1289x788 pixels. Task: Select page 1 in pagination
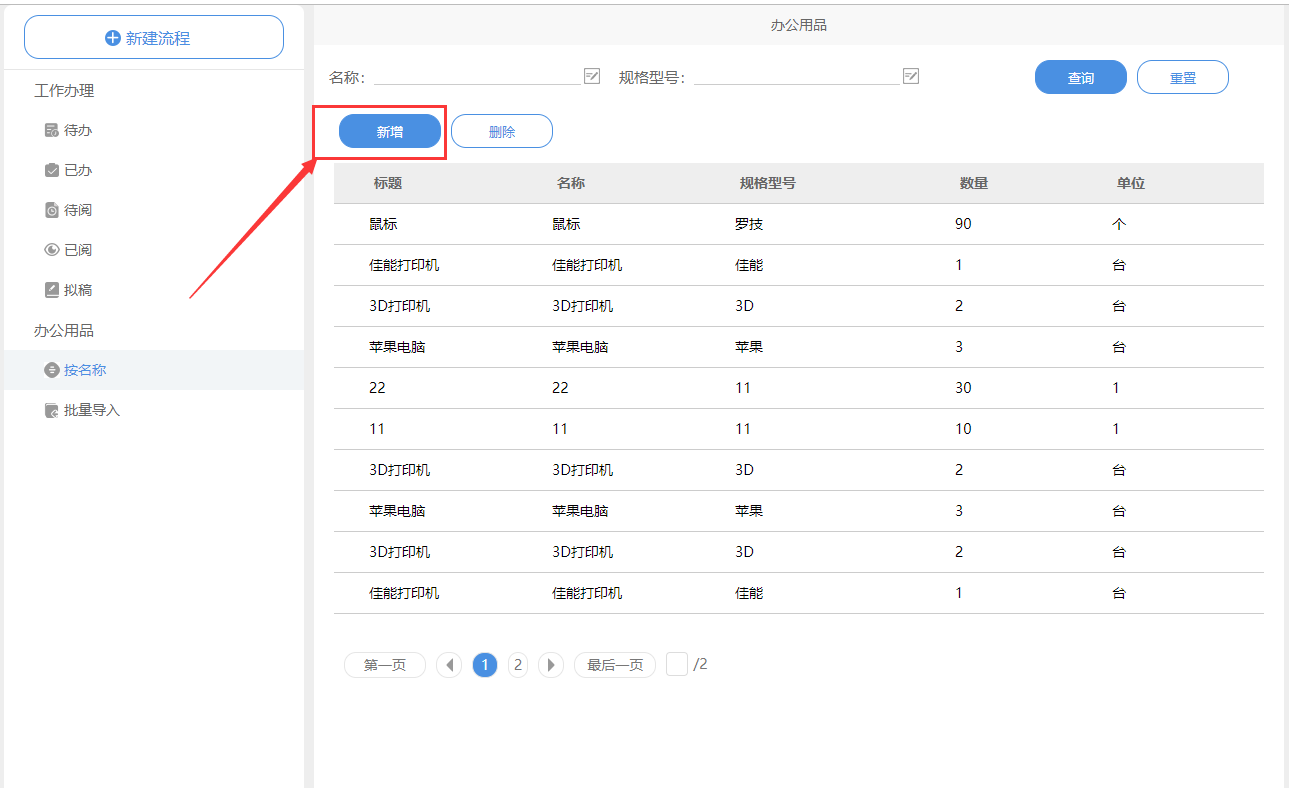pos(485,665)
